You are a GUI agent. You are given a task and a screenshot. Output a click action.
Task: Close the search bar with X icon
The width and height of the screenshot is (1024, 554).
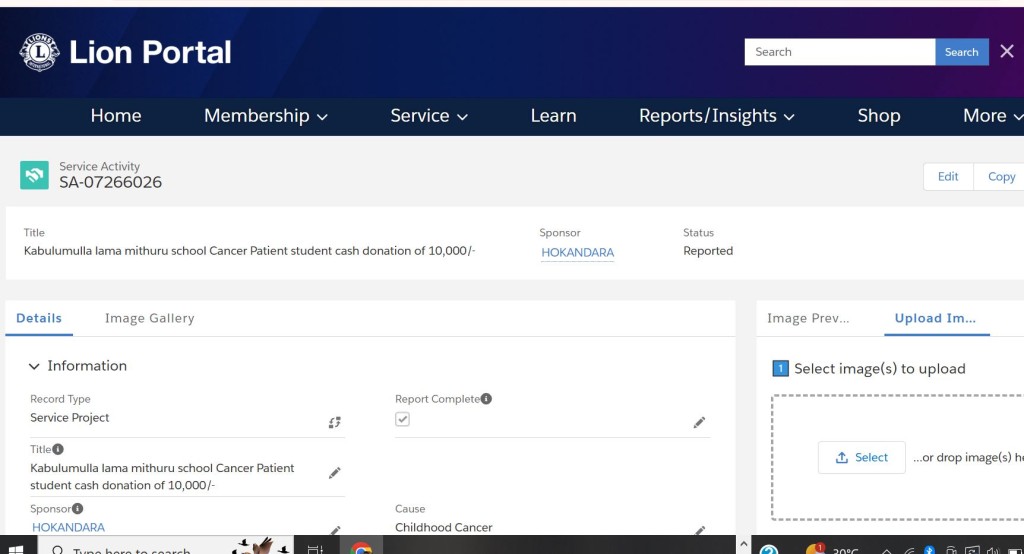tap(1007, 51)
